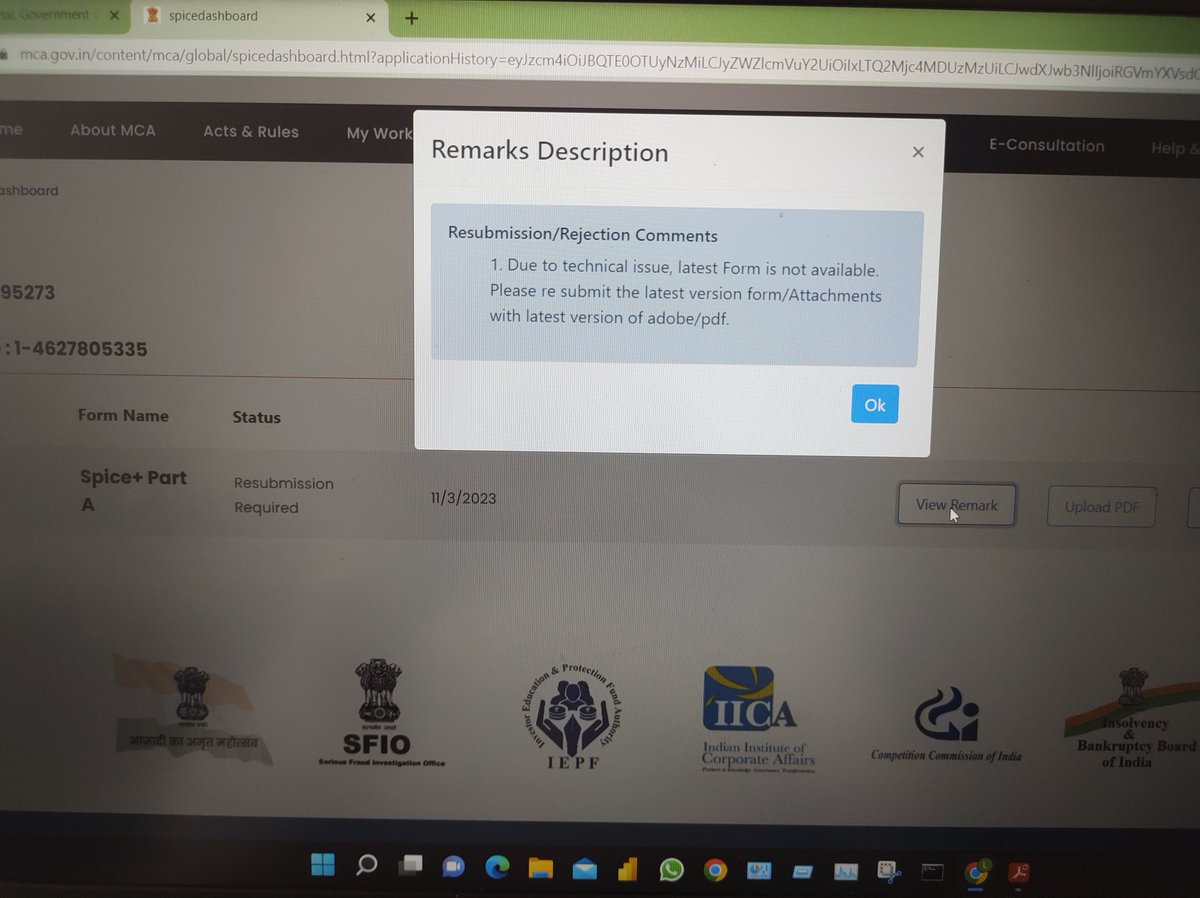Click the Azadi Ka Amrit Mahotsav logo
This screenshot has width=1200, height=898.
click(x=194, y=708)
